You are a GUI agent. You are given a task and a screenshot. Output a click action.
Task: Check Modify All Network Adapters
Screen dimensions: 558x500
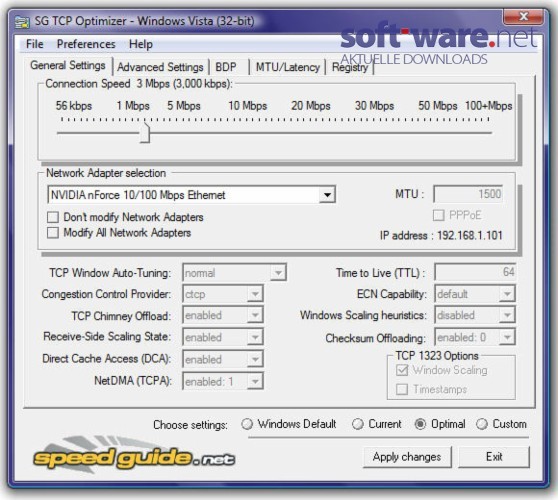click(x=53, y=233)
